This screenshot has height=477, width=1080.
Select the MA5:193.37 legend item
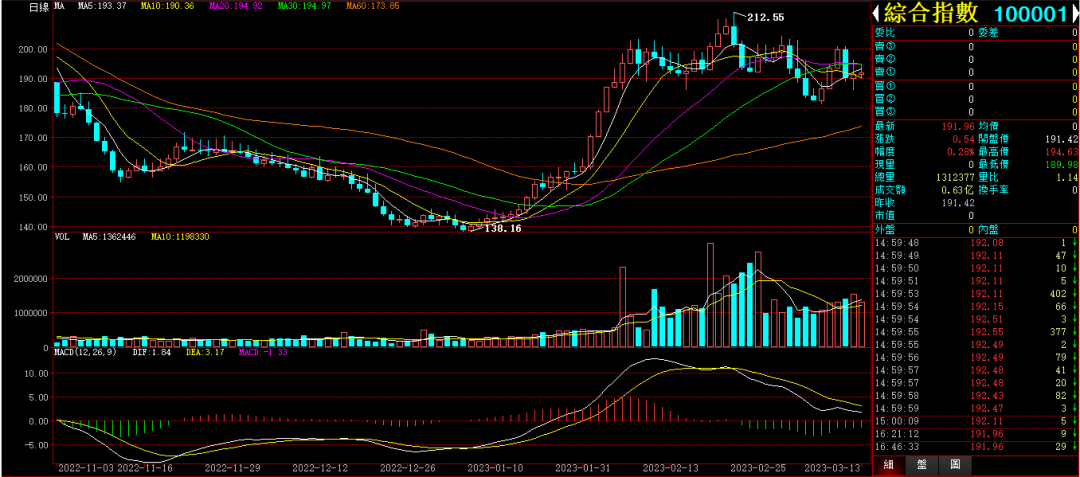tap(103, 7)
